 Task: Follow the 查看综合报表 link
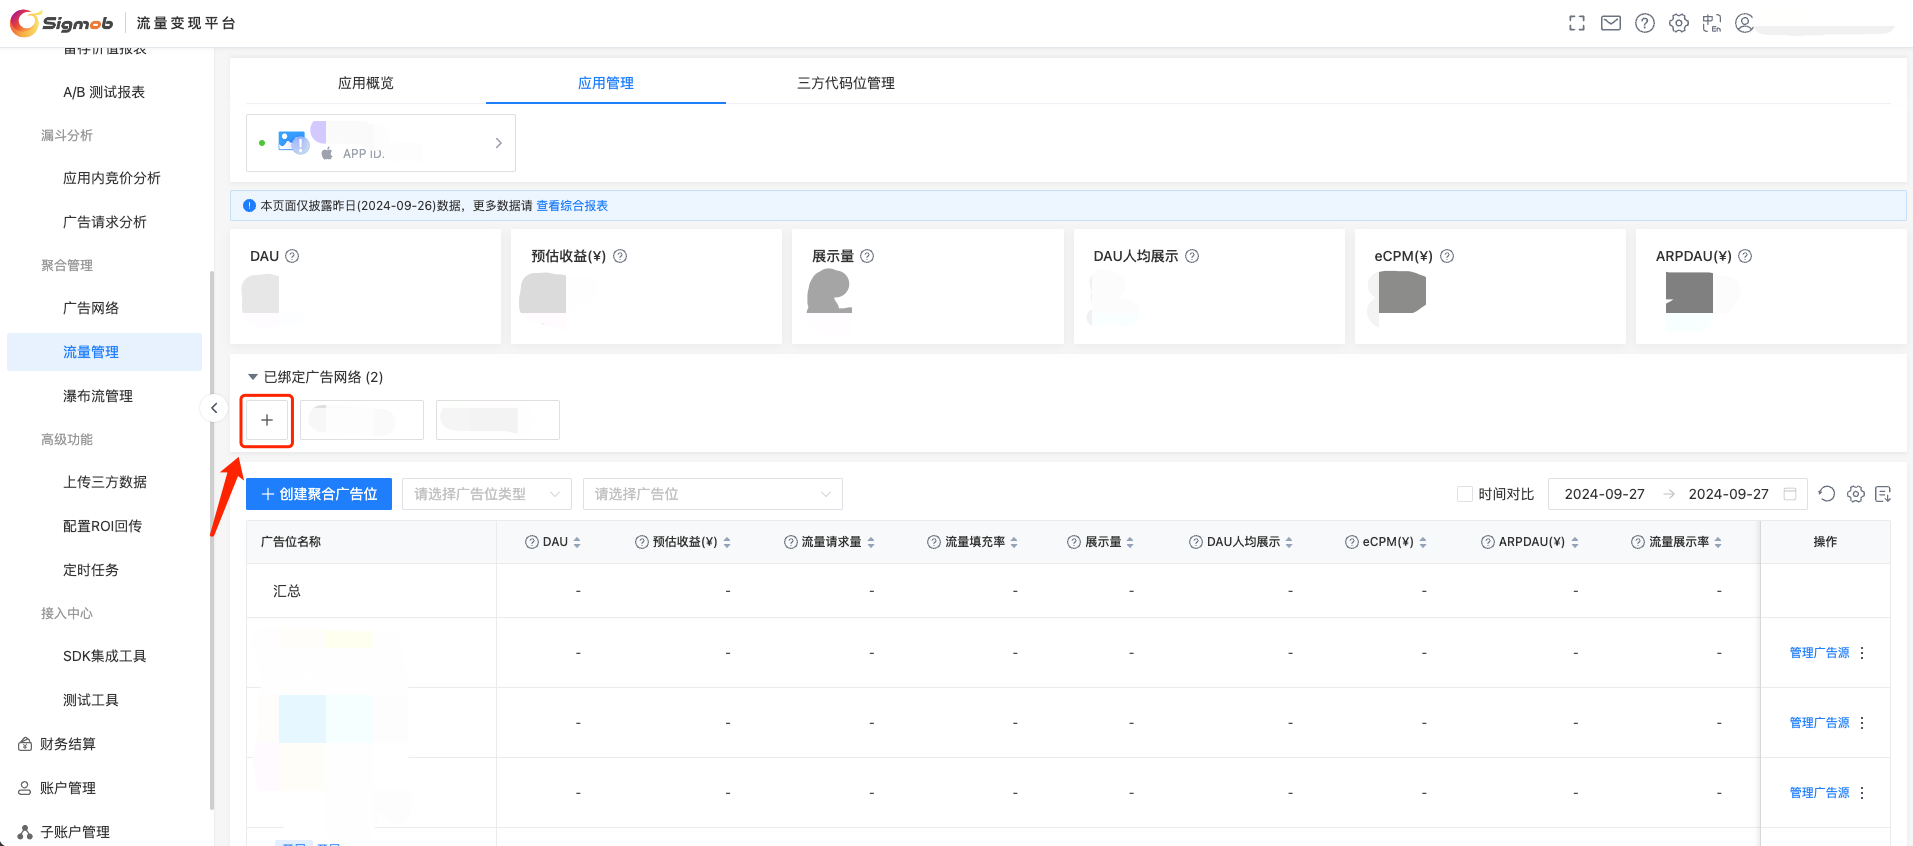[572, 206]
